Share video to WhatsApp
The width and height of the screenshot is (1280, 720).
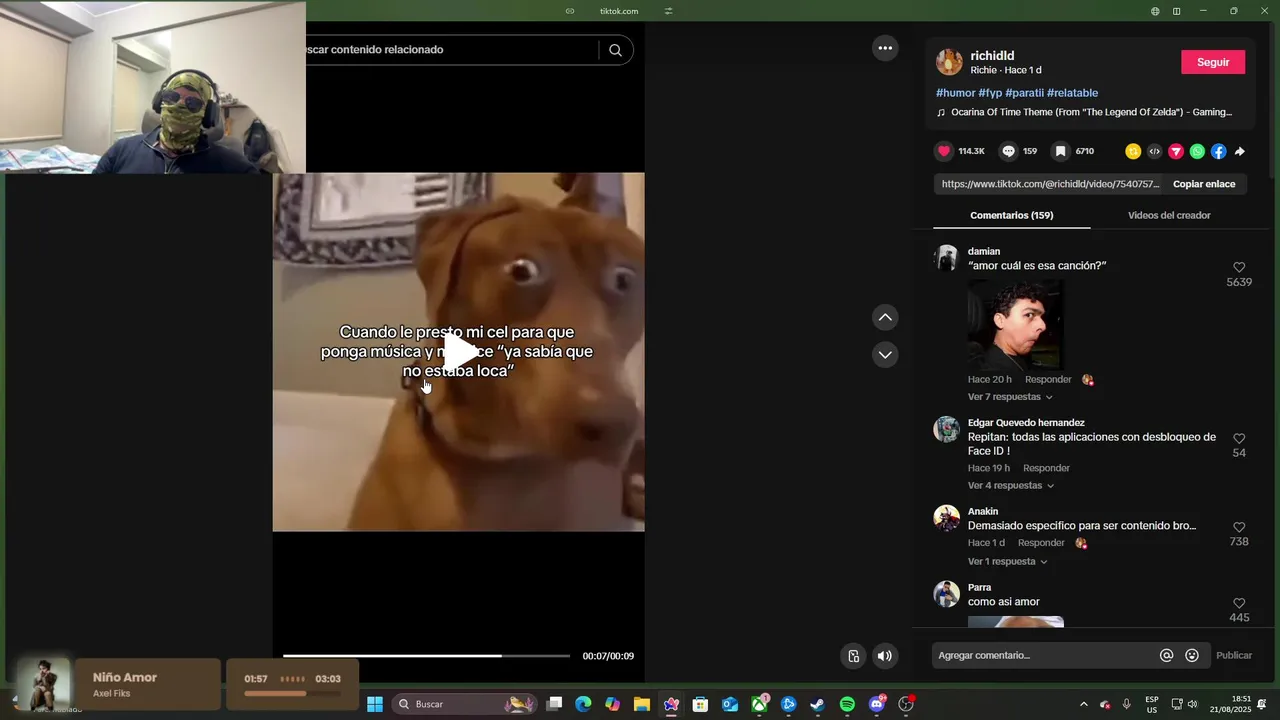coord(1197,152)
